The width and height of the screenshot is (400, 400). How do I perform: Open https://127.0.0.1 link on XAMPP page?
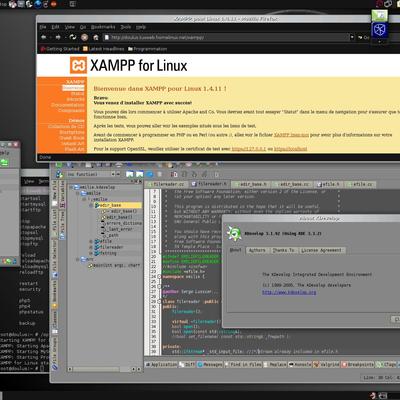[x=249, y=149]
